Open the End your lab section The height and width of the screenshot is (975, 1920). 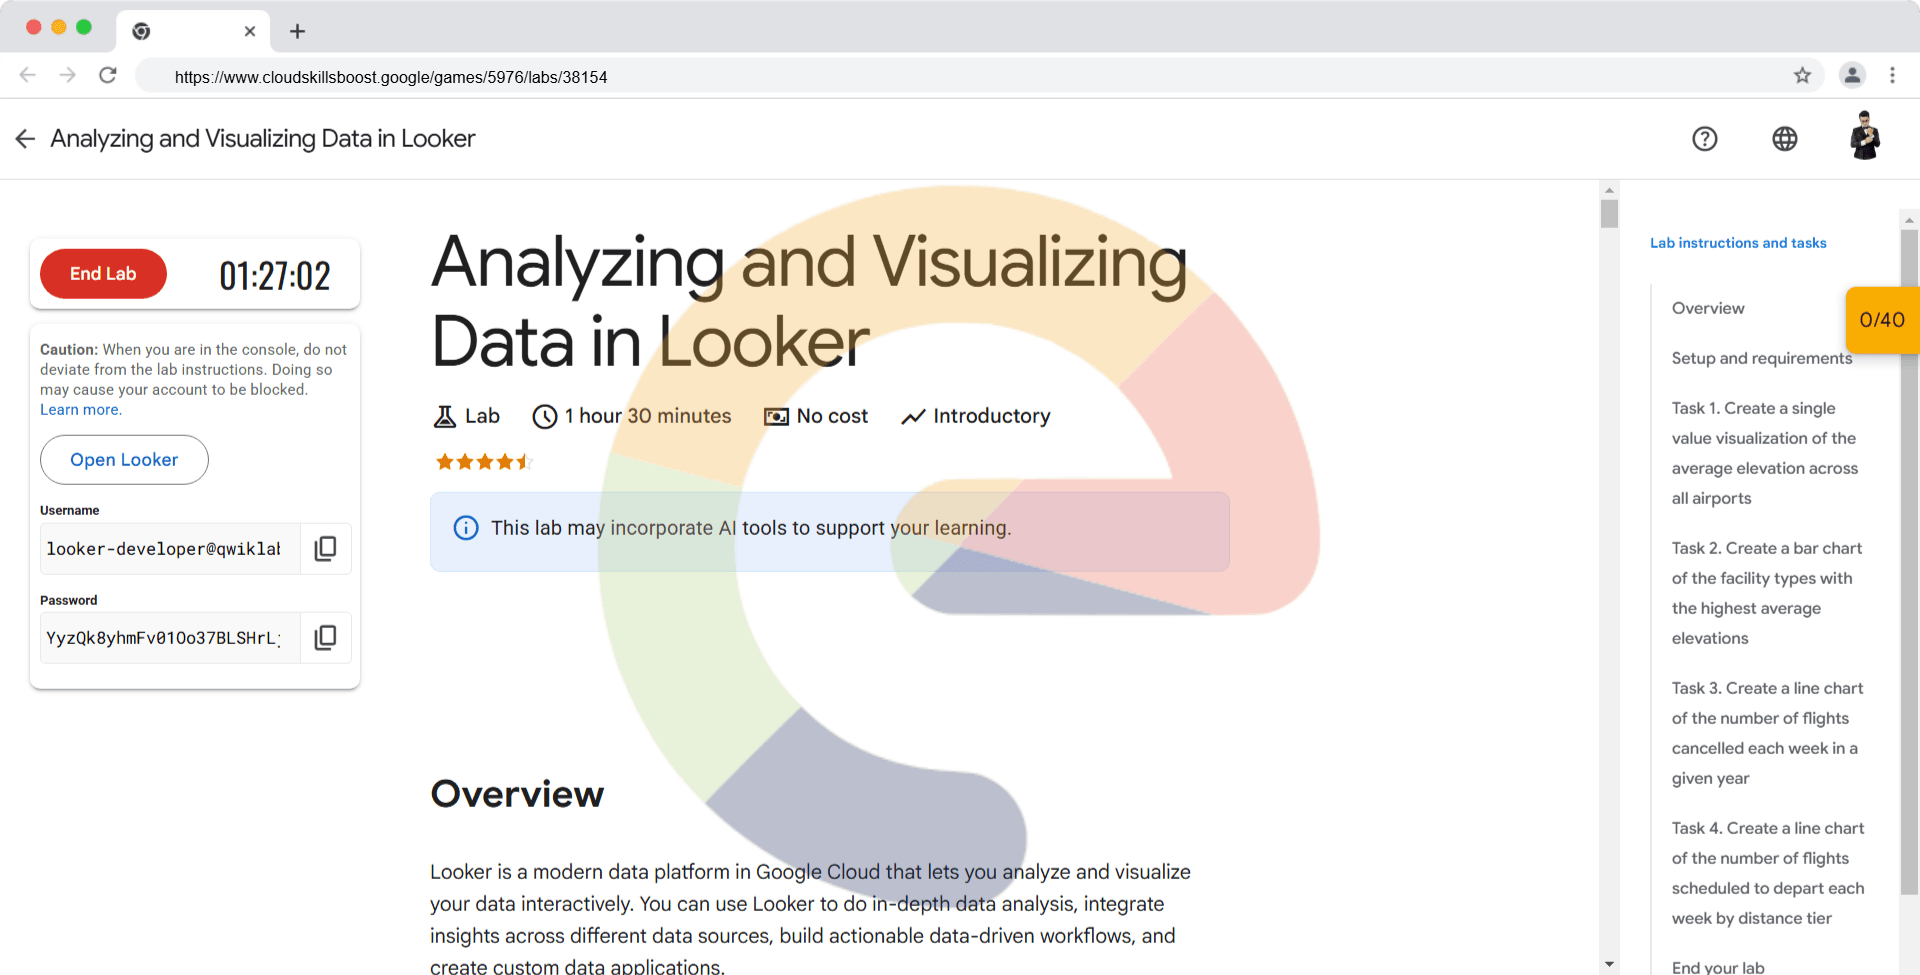click(1718, 966)
